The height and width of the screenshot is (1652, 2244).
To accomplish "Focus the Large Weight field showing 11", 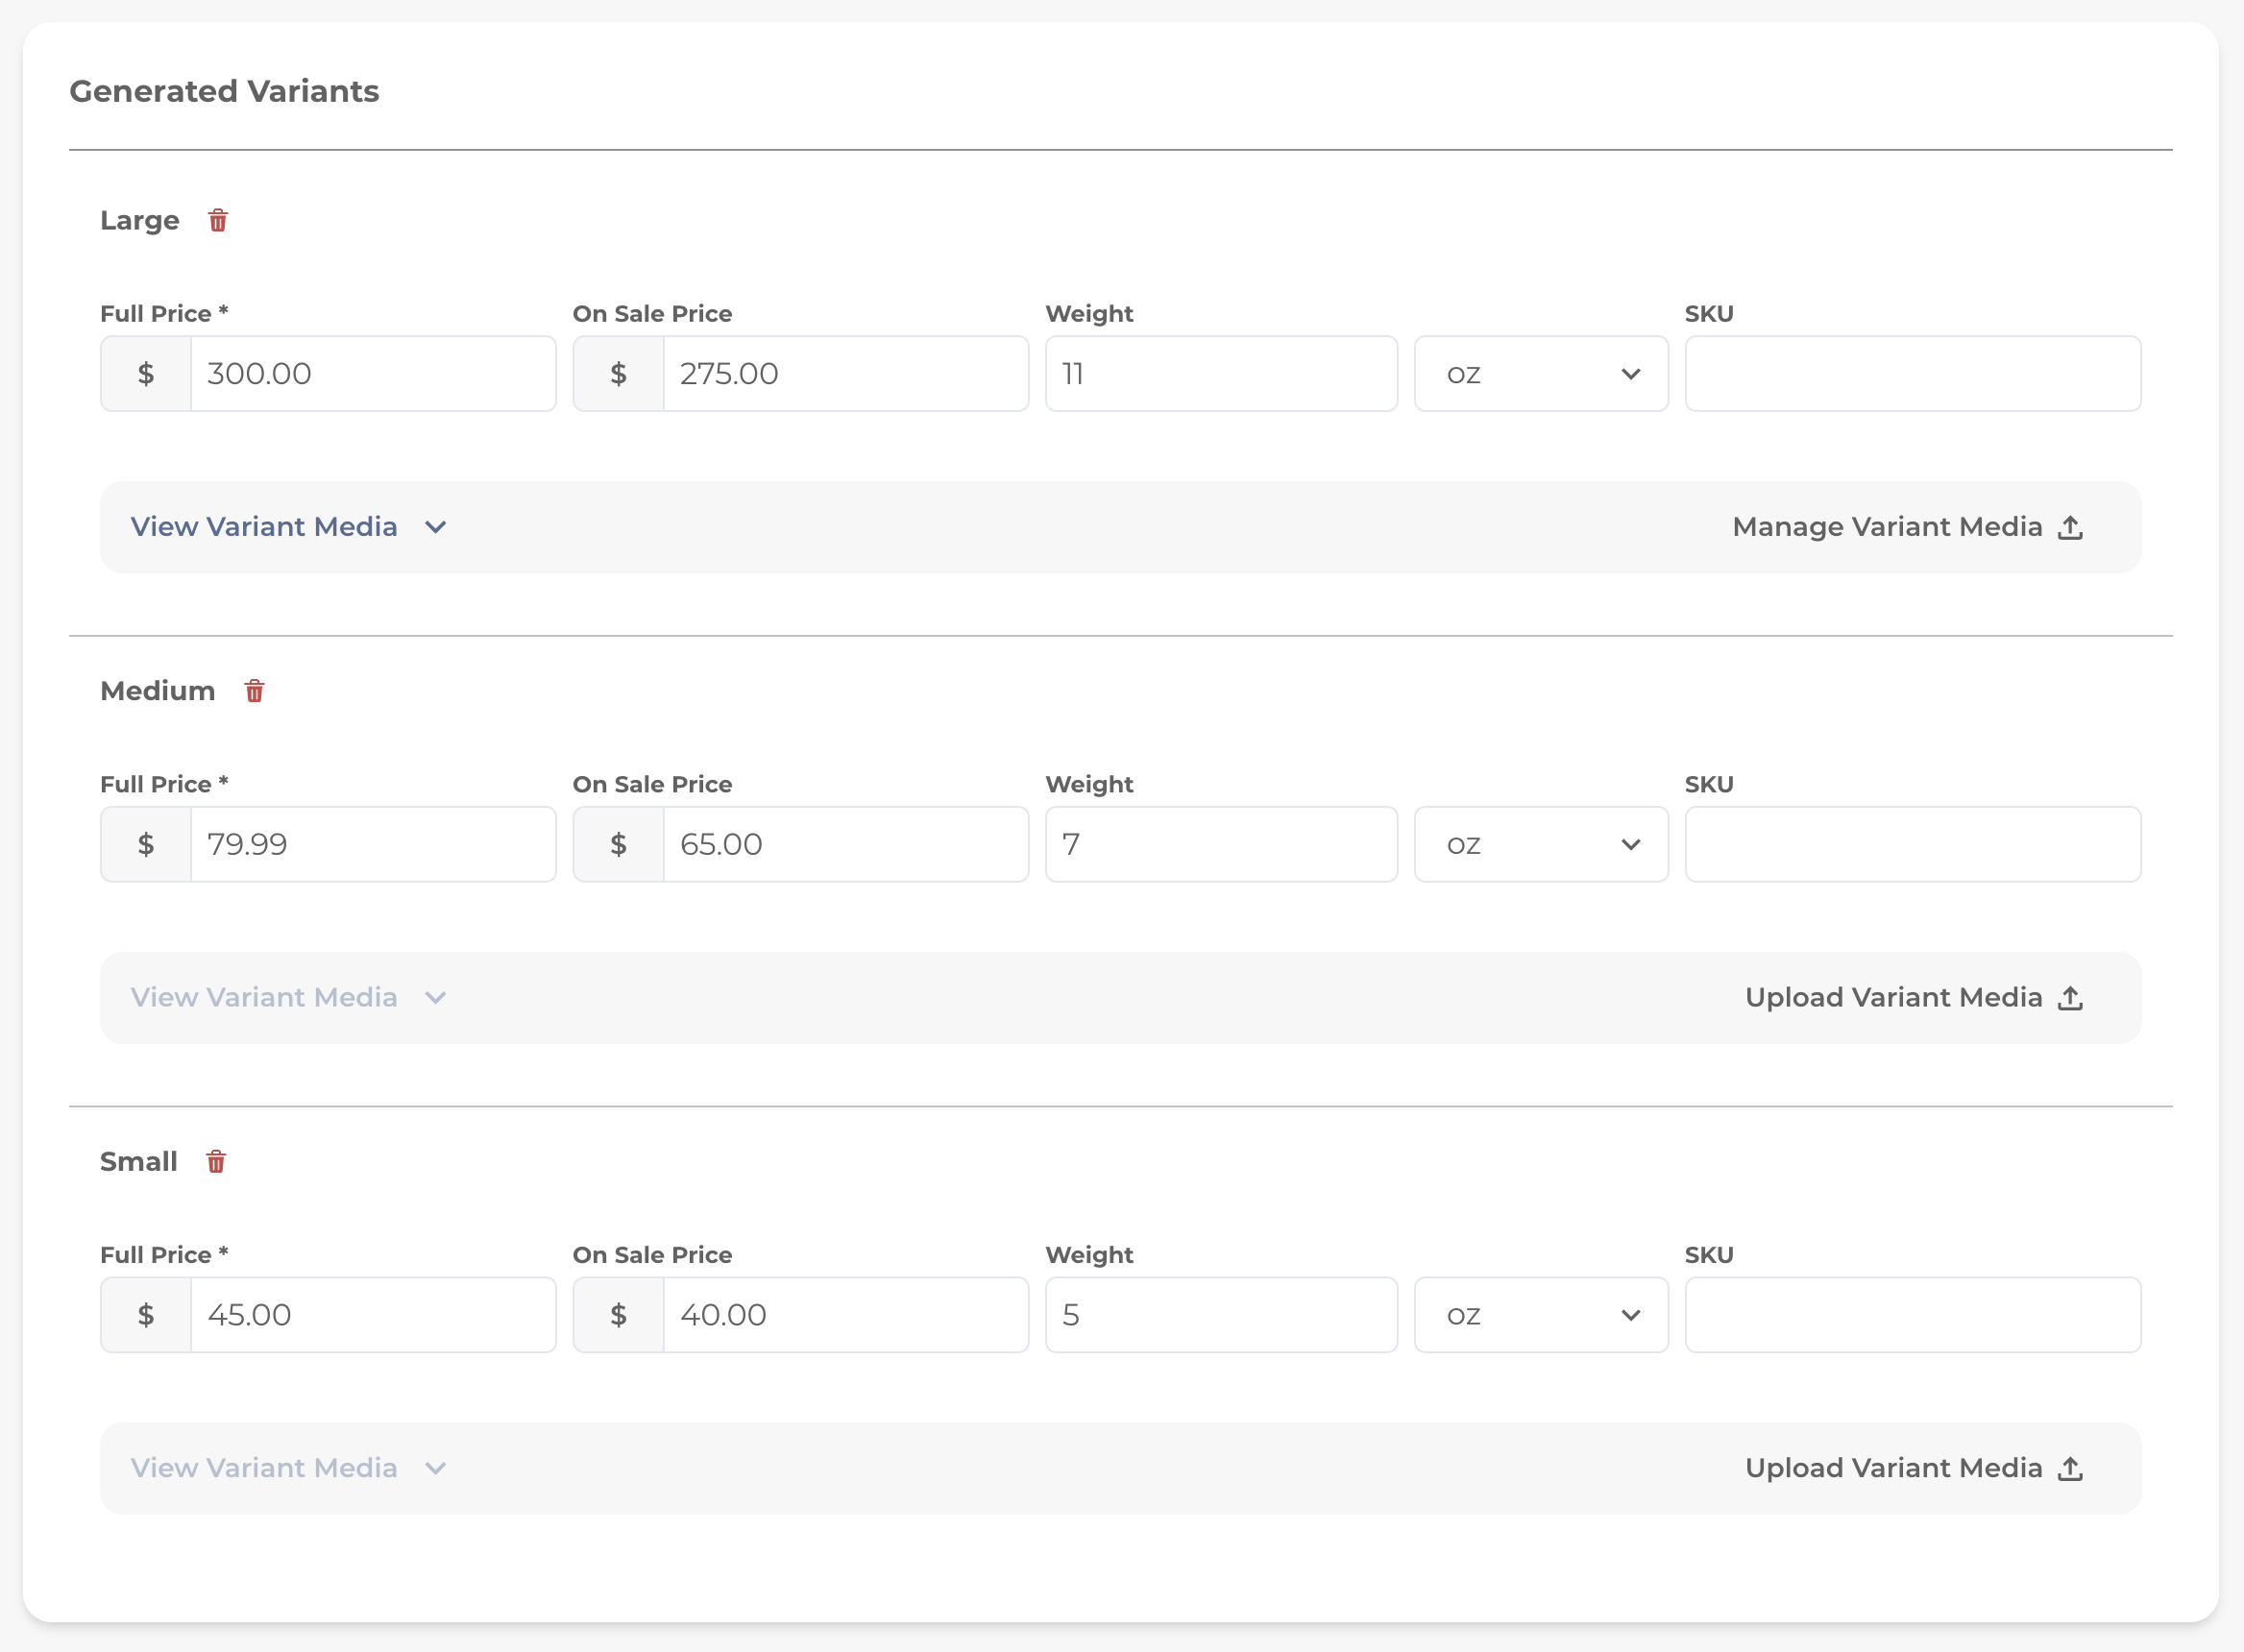I will click(x=1221, y=374).
